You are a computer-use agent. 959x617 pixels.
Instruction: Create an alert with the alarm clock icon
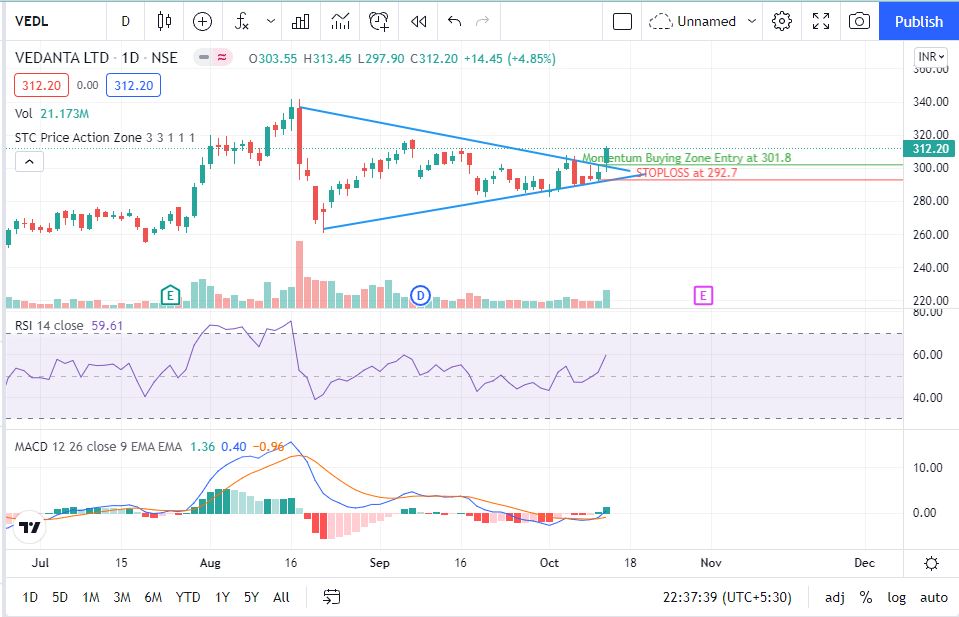[x=379, y=21]
